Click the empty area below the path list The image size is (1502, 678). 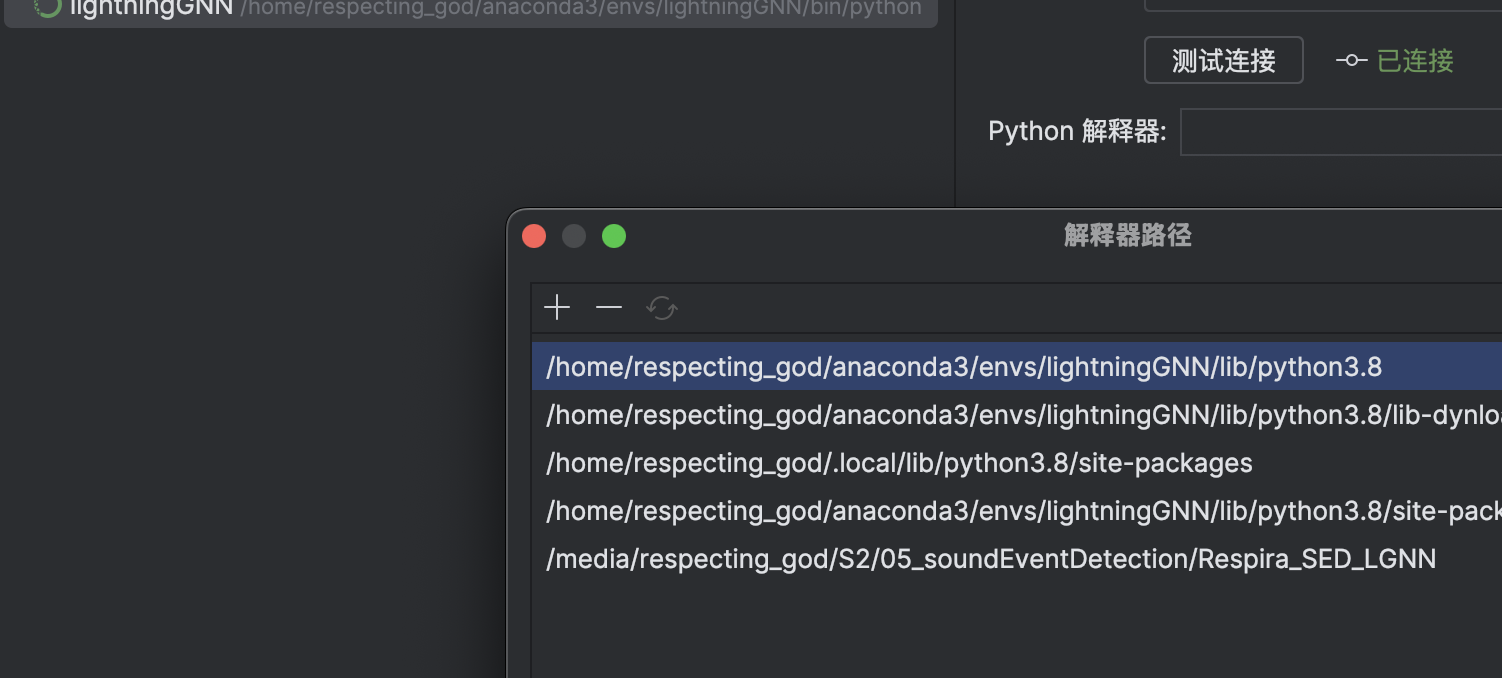click(x=1016, y=630)
